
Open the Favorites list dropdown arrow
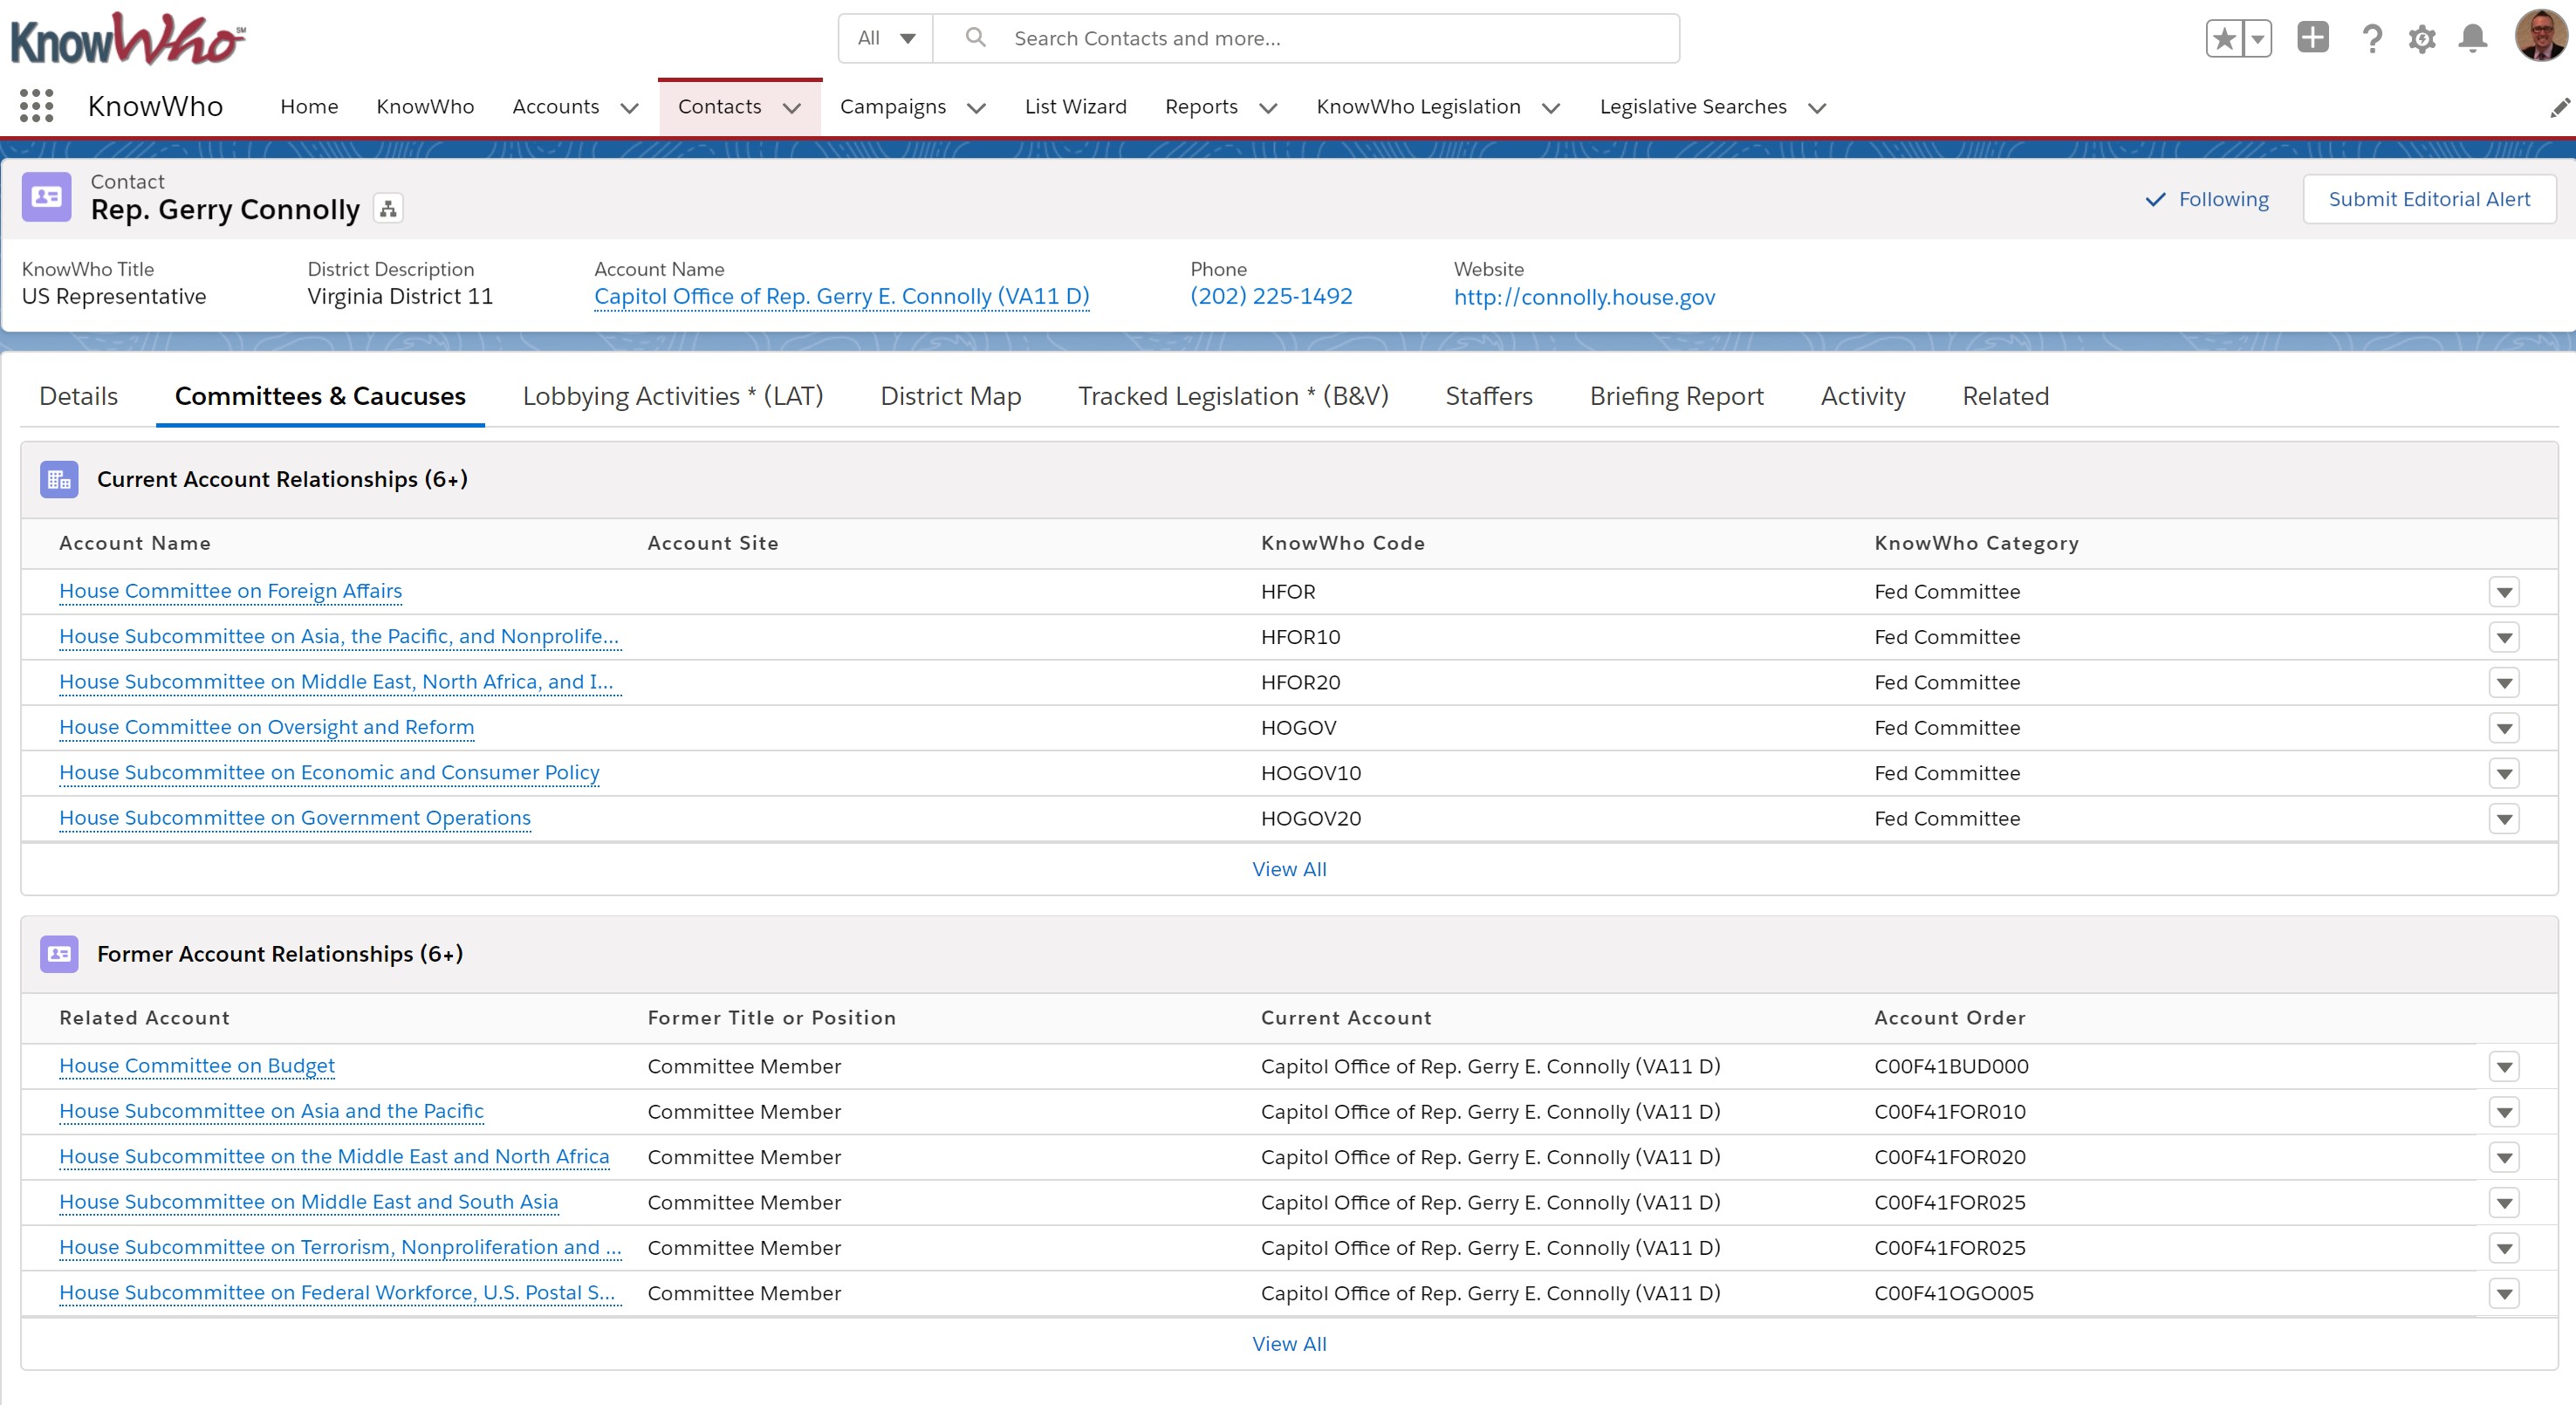coord(2258,39)
